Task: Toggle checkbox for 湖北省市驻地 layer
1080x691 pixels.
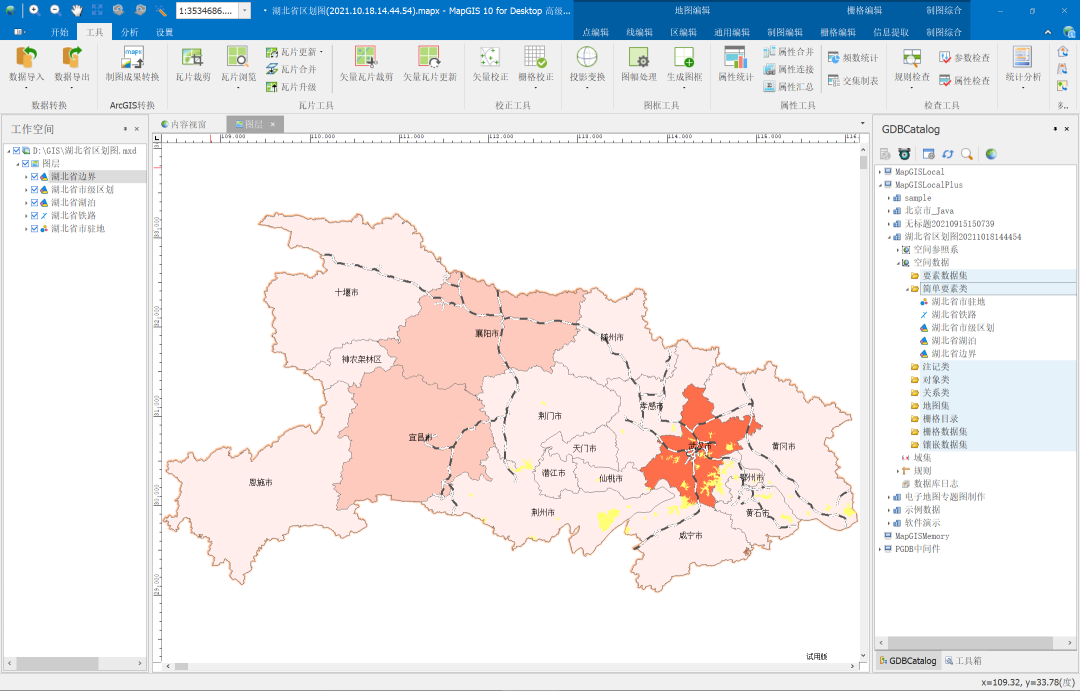Action: coord(34,229)
